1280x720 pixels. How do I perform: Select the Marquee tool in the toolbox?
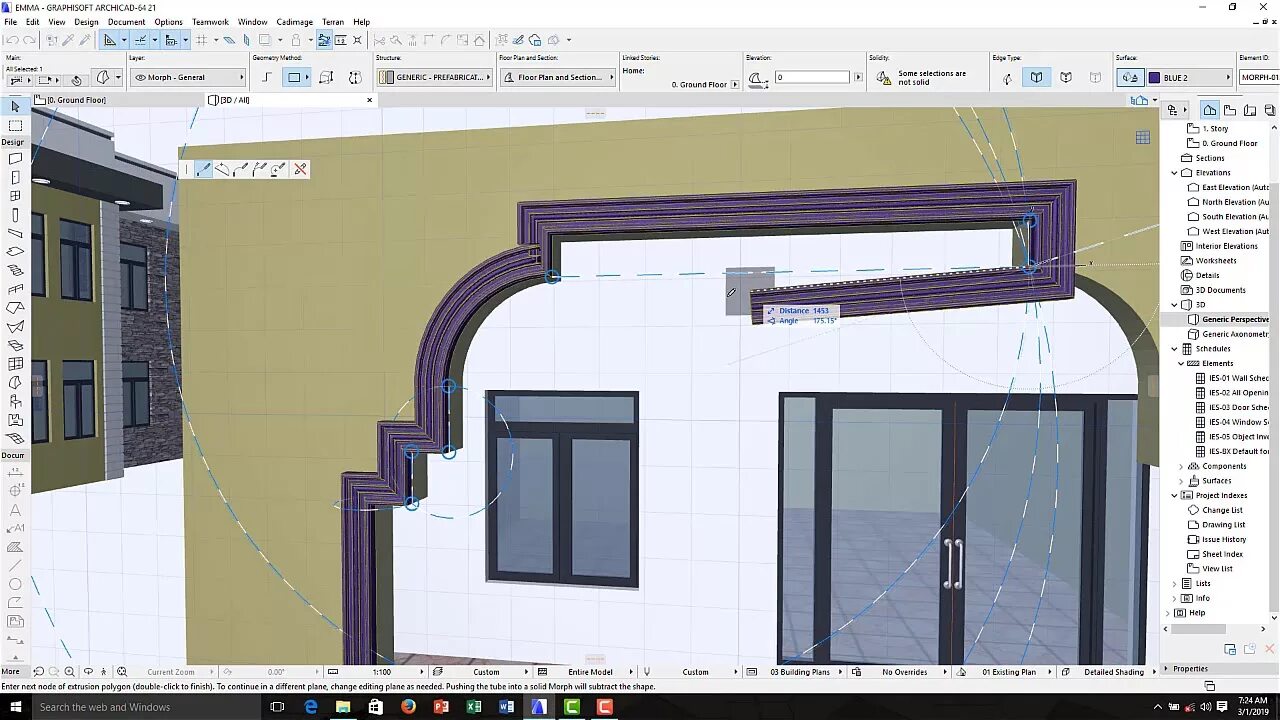[15, 126]
